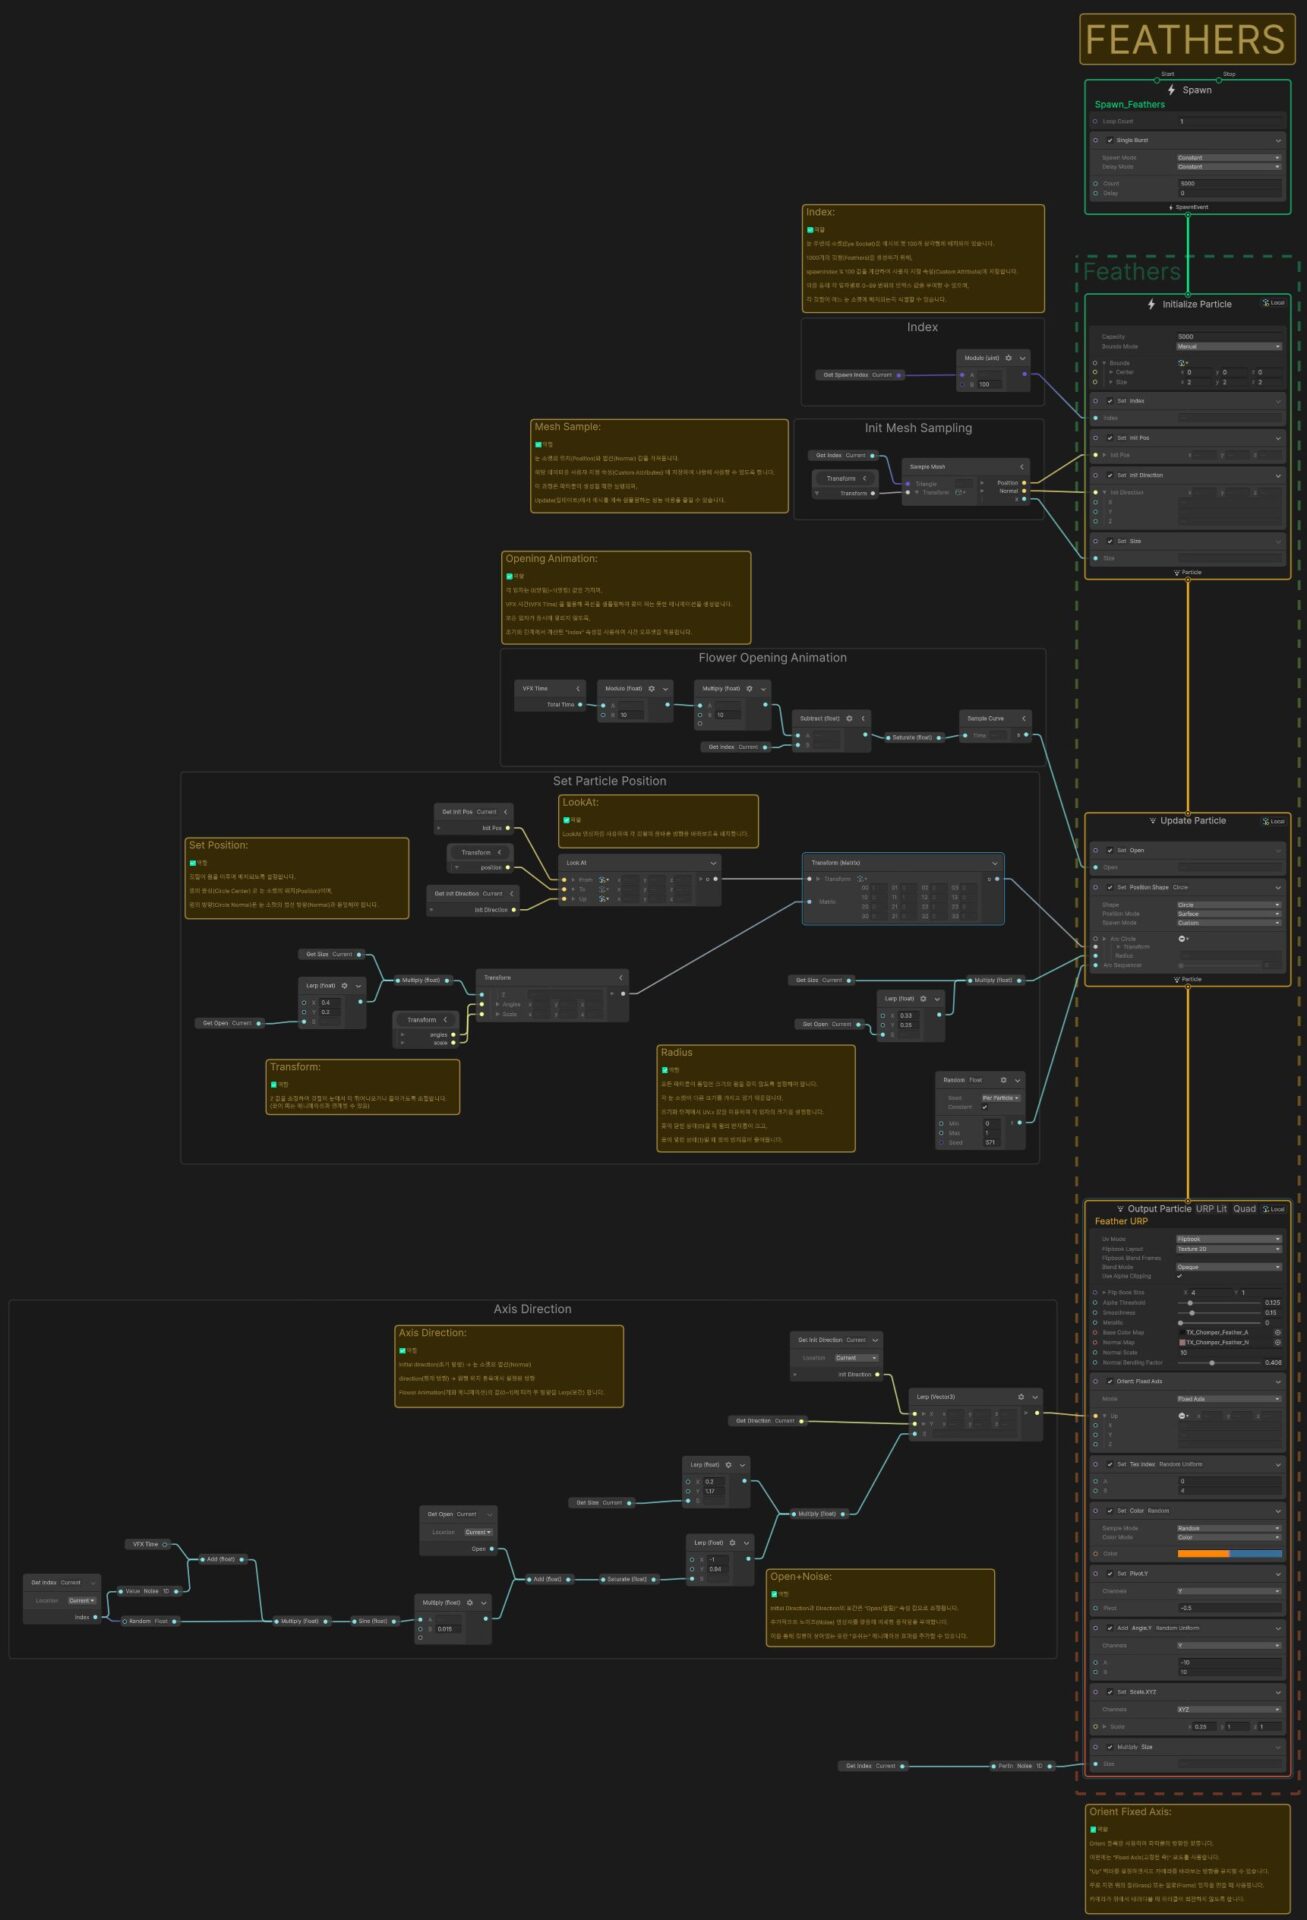Collapse the Orient Fixed Axis block chevron
Viewport: 1307px width, 1920px height.
coord(1278,1382)
